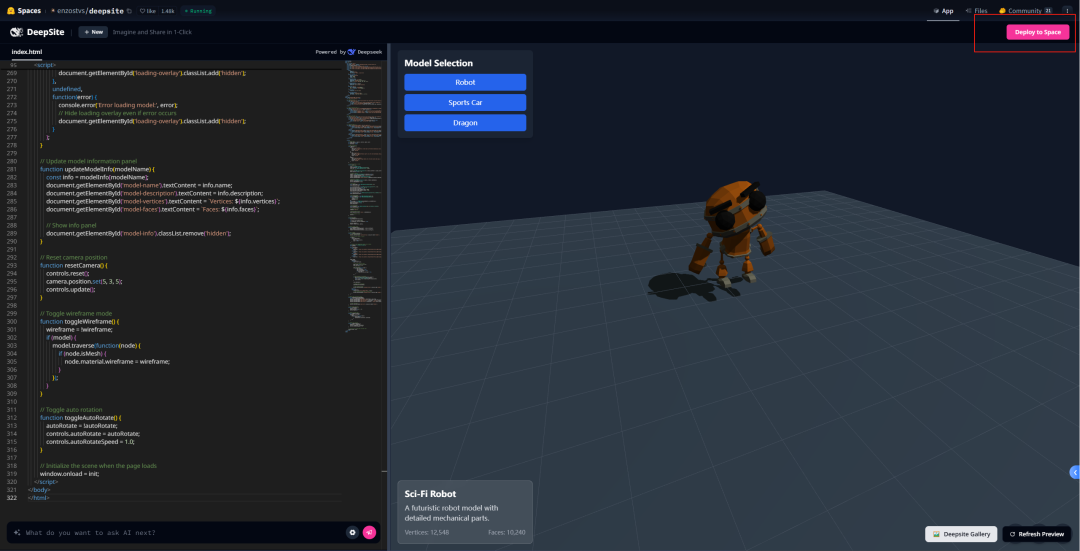Viewport: 1080px width, 551px height.
Task: Open the 1.48k likes count
Action: coord(167,11)
